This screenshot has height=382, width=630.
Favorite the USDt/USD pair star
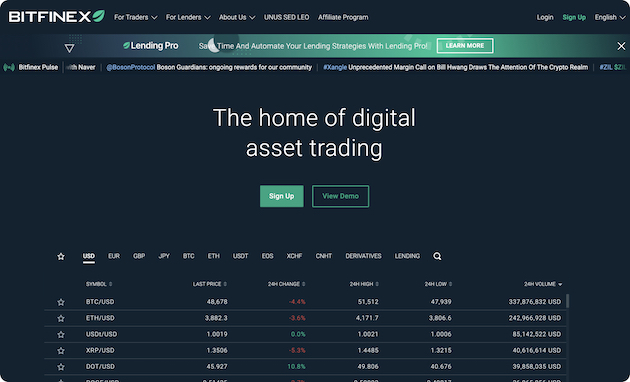(x=61, y=334)
